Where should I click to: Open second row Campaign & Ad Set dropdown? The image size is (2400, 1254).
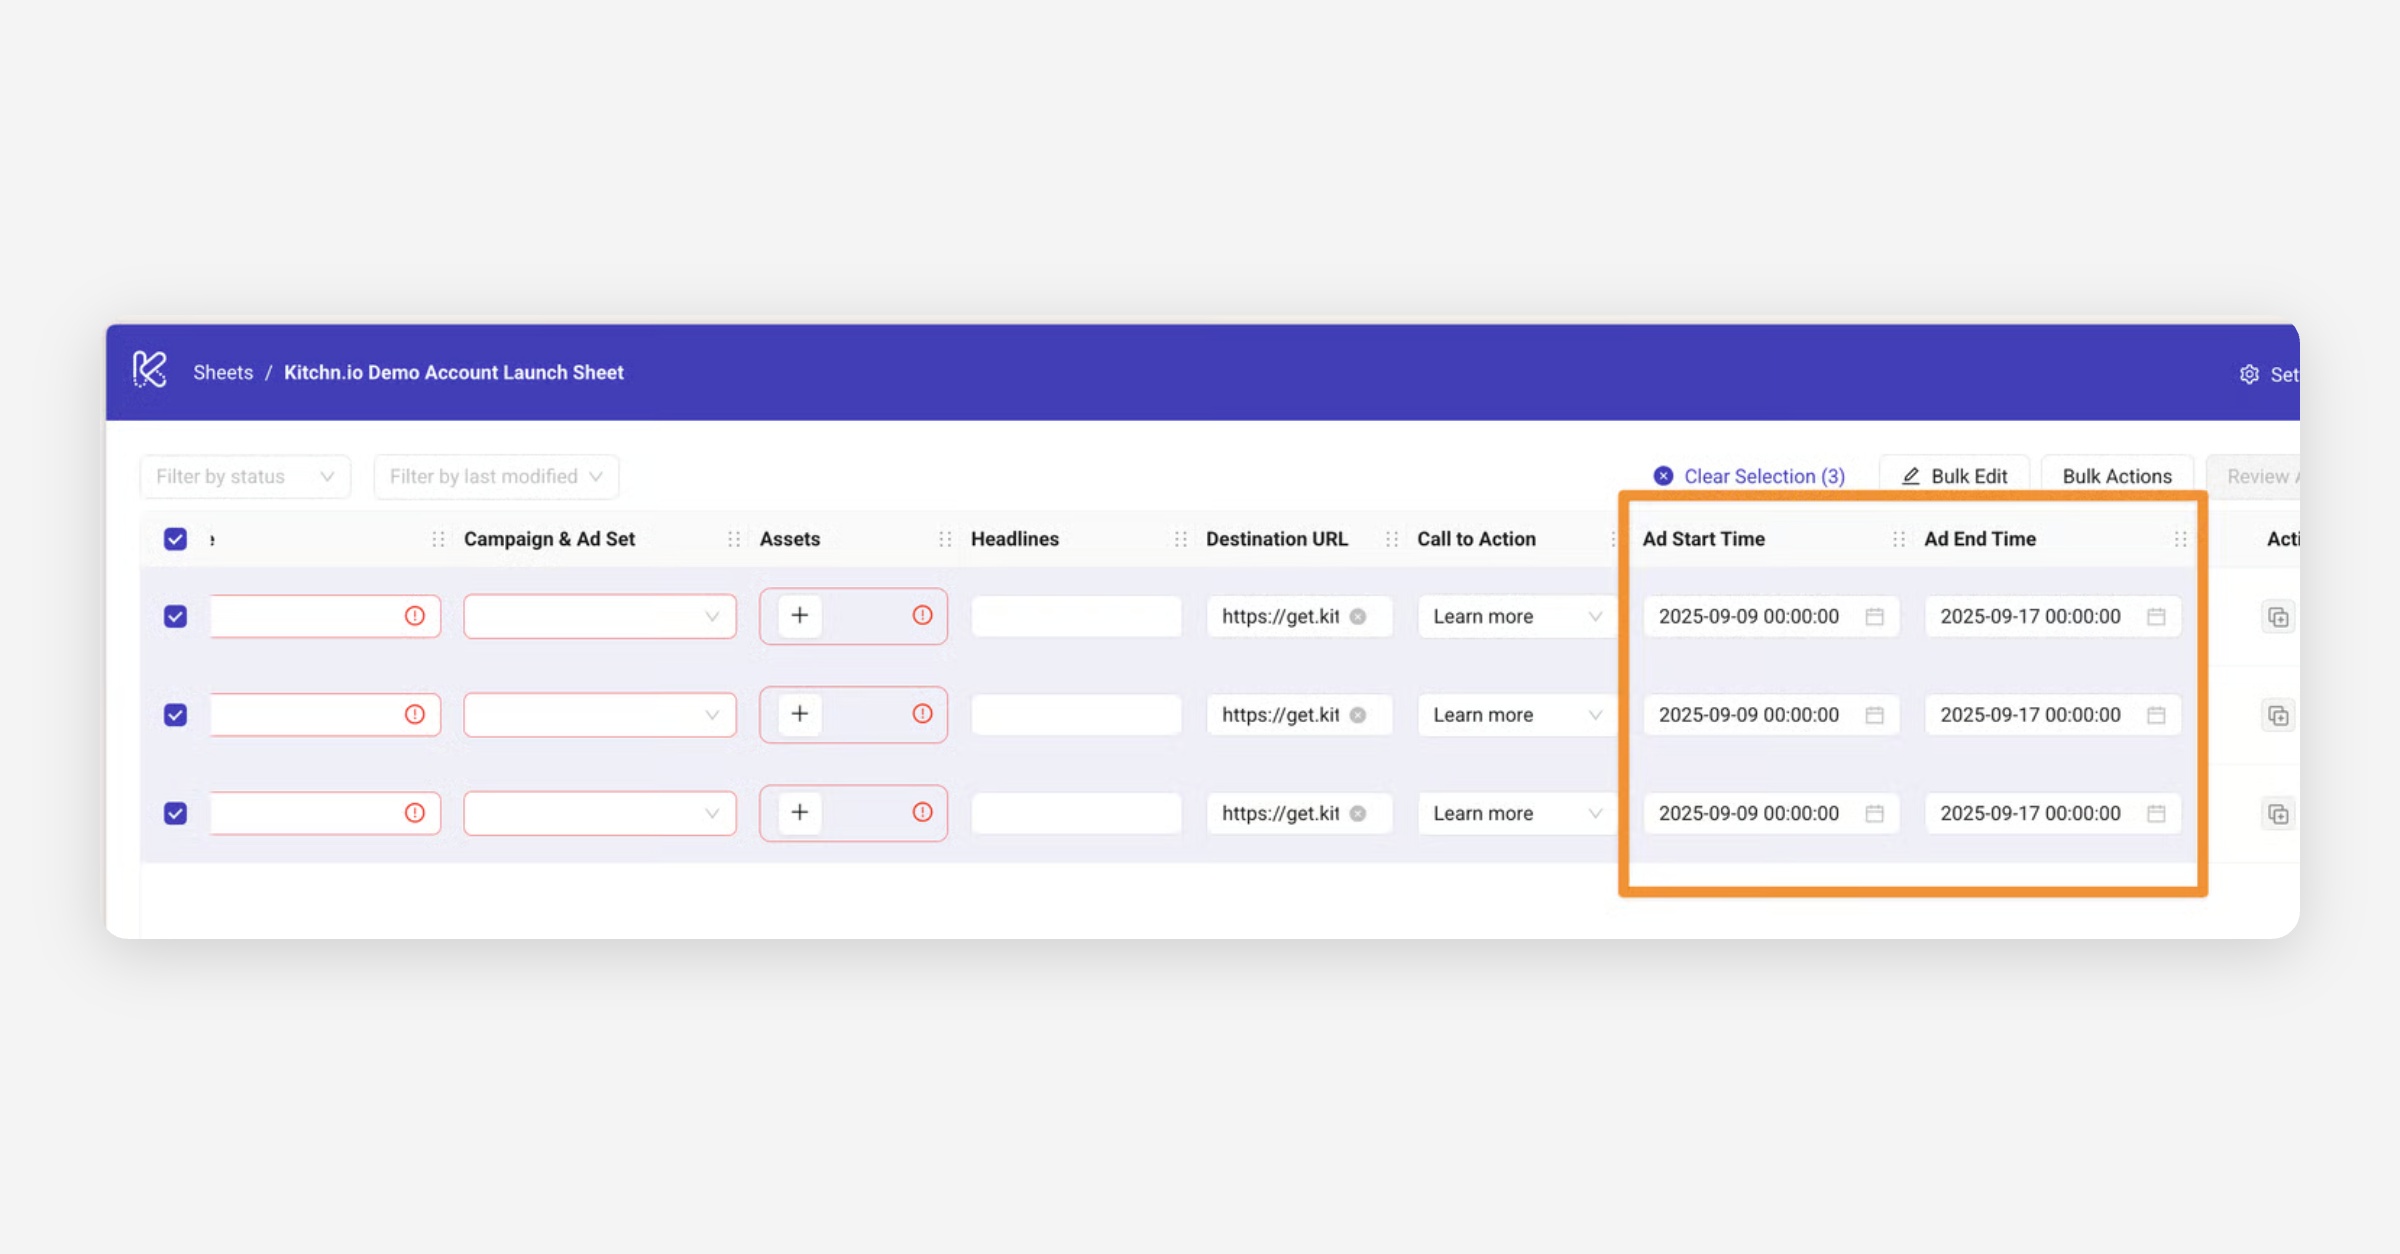(x=600, y=715)
